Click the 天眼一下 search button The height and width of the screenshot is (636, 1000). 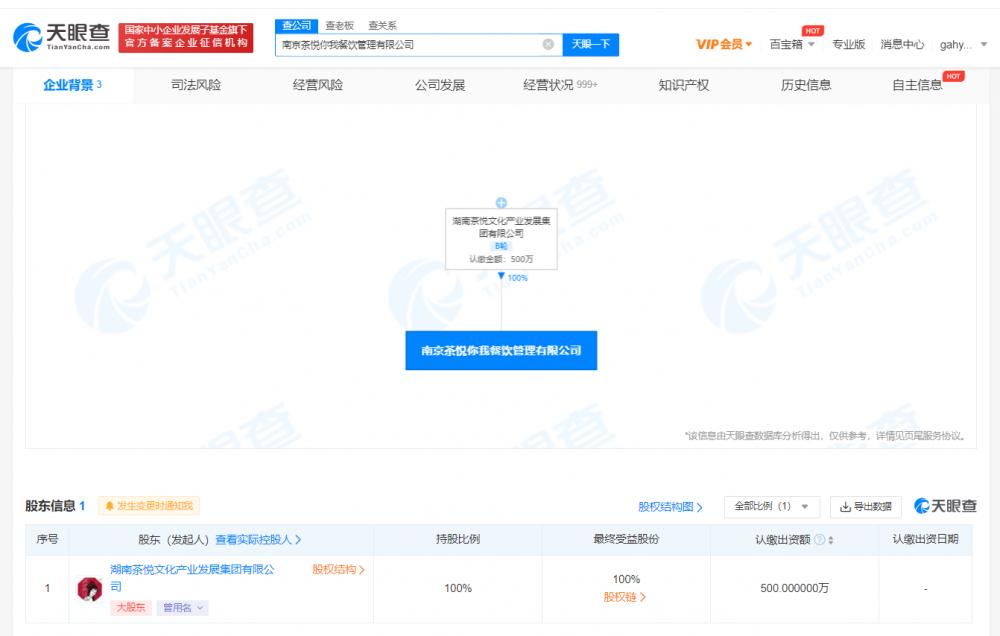pos(592,44)
